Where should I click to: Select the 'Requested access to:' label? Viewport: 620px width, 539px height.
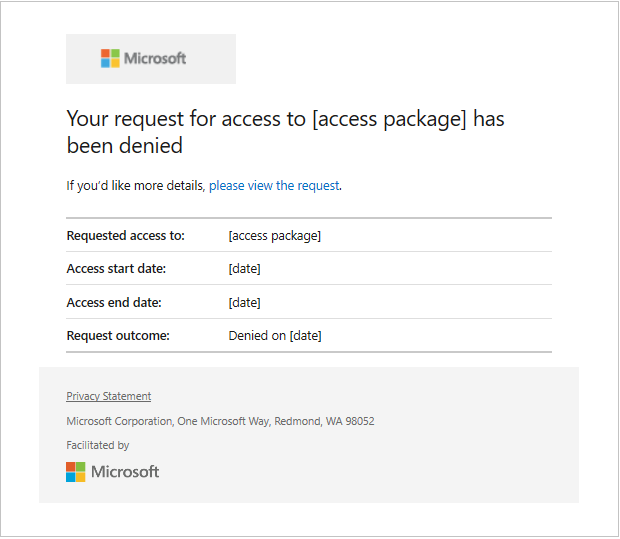click(x=125, y=236)
